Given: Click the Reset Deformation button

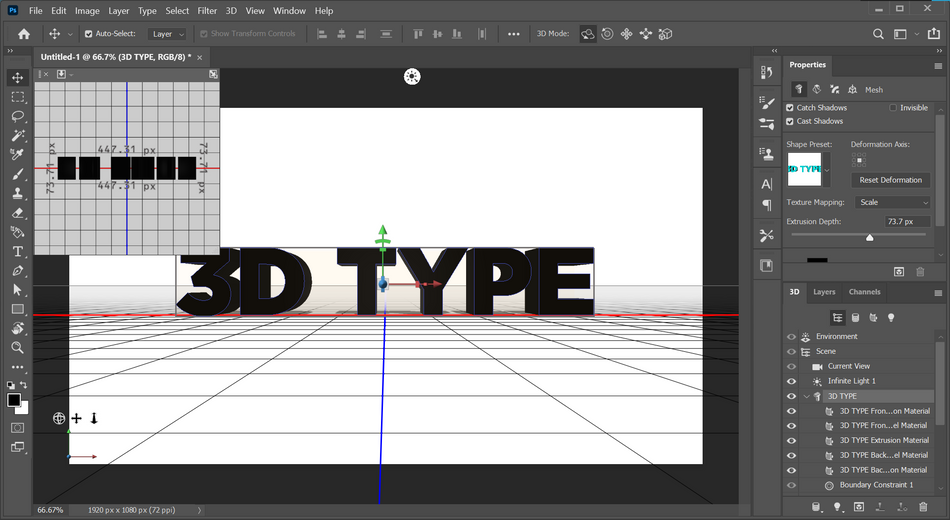Looking at the screenshot, I should pos(891,180).
